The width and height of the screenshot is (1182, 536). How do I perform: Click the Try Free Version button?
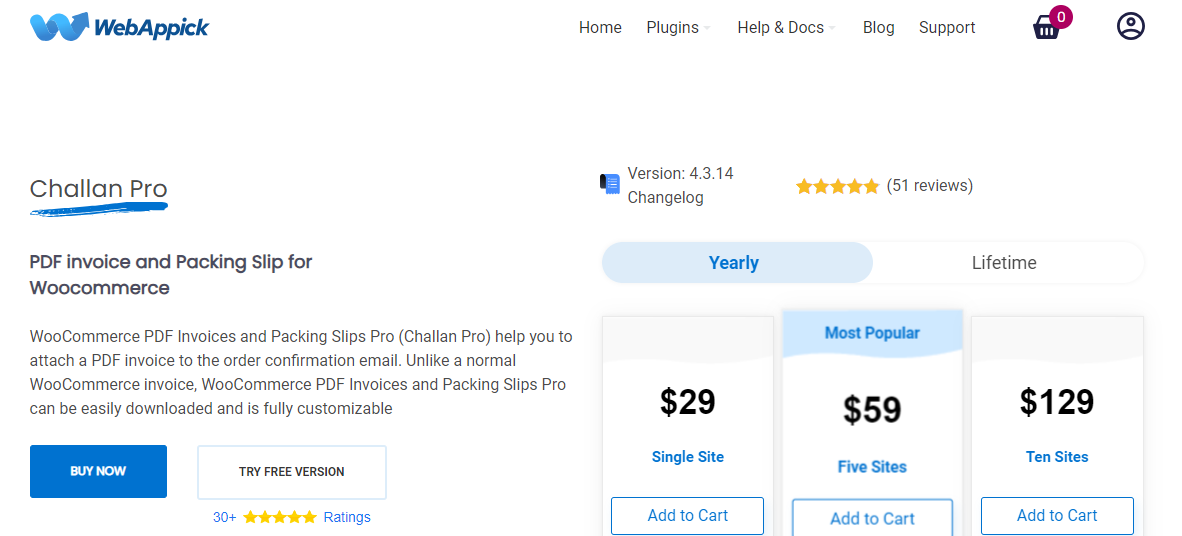pyautogui.click(x=292, y=472)
